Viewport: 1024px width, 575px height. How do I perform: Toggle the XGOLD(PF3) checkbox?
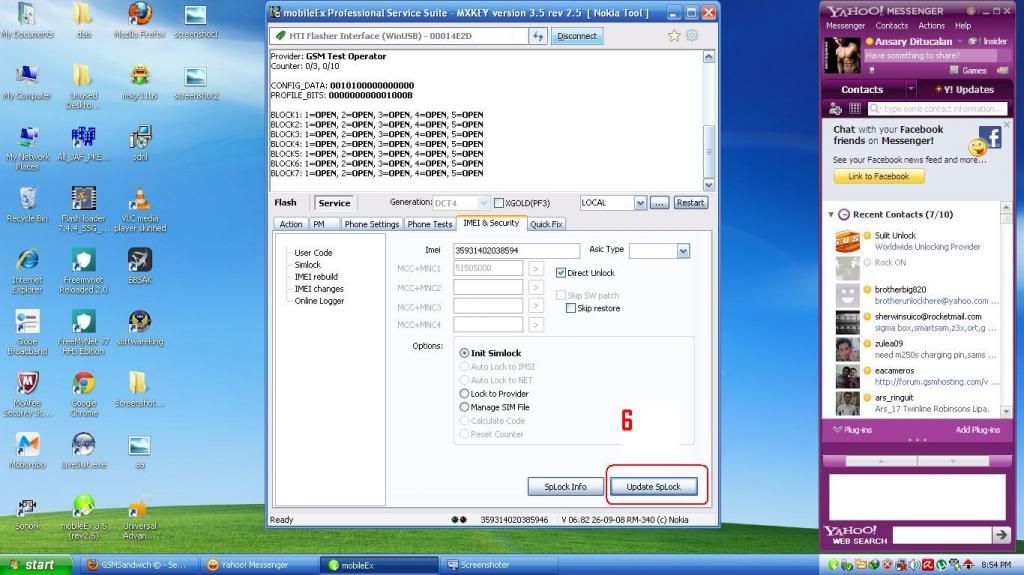pos(499,203)
